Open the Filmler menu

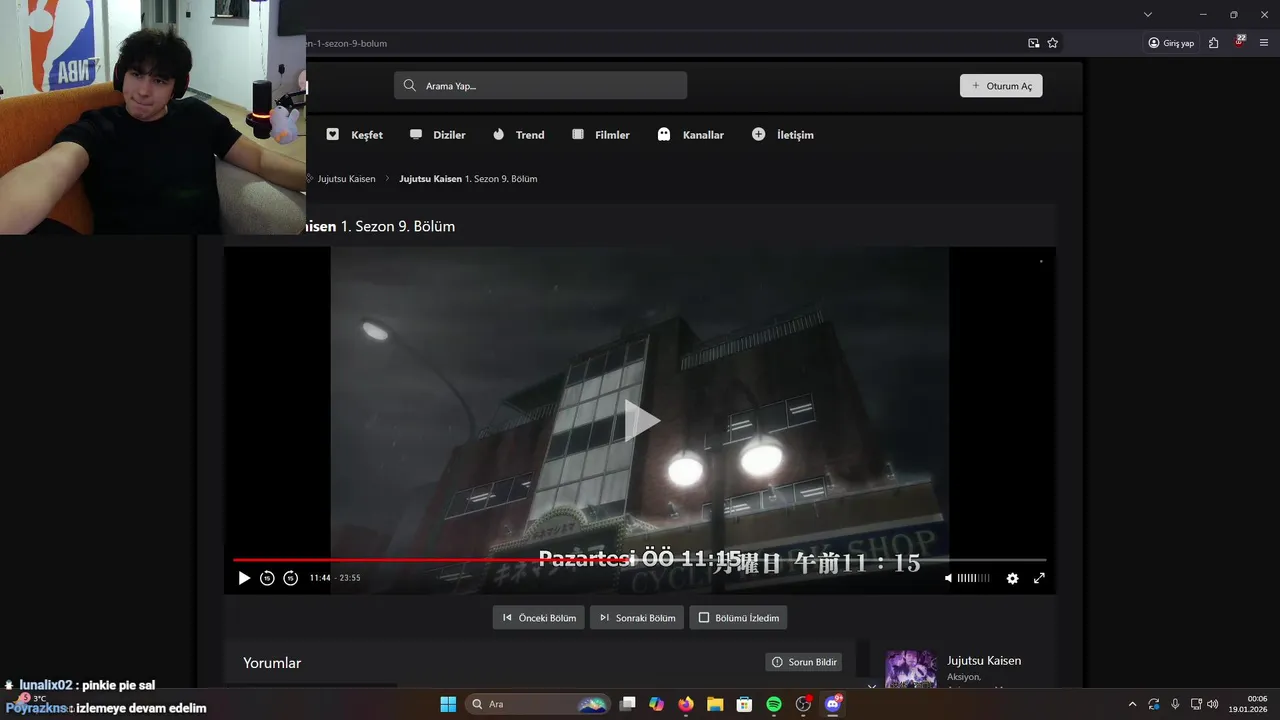(600, 135)
